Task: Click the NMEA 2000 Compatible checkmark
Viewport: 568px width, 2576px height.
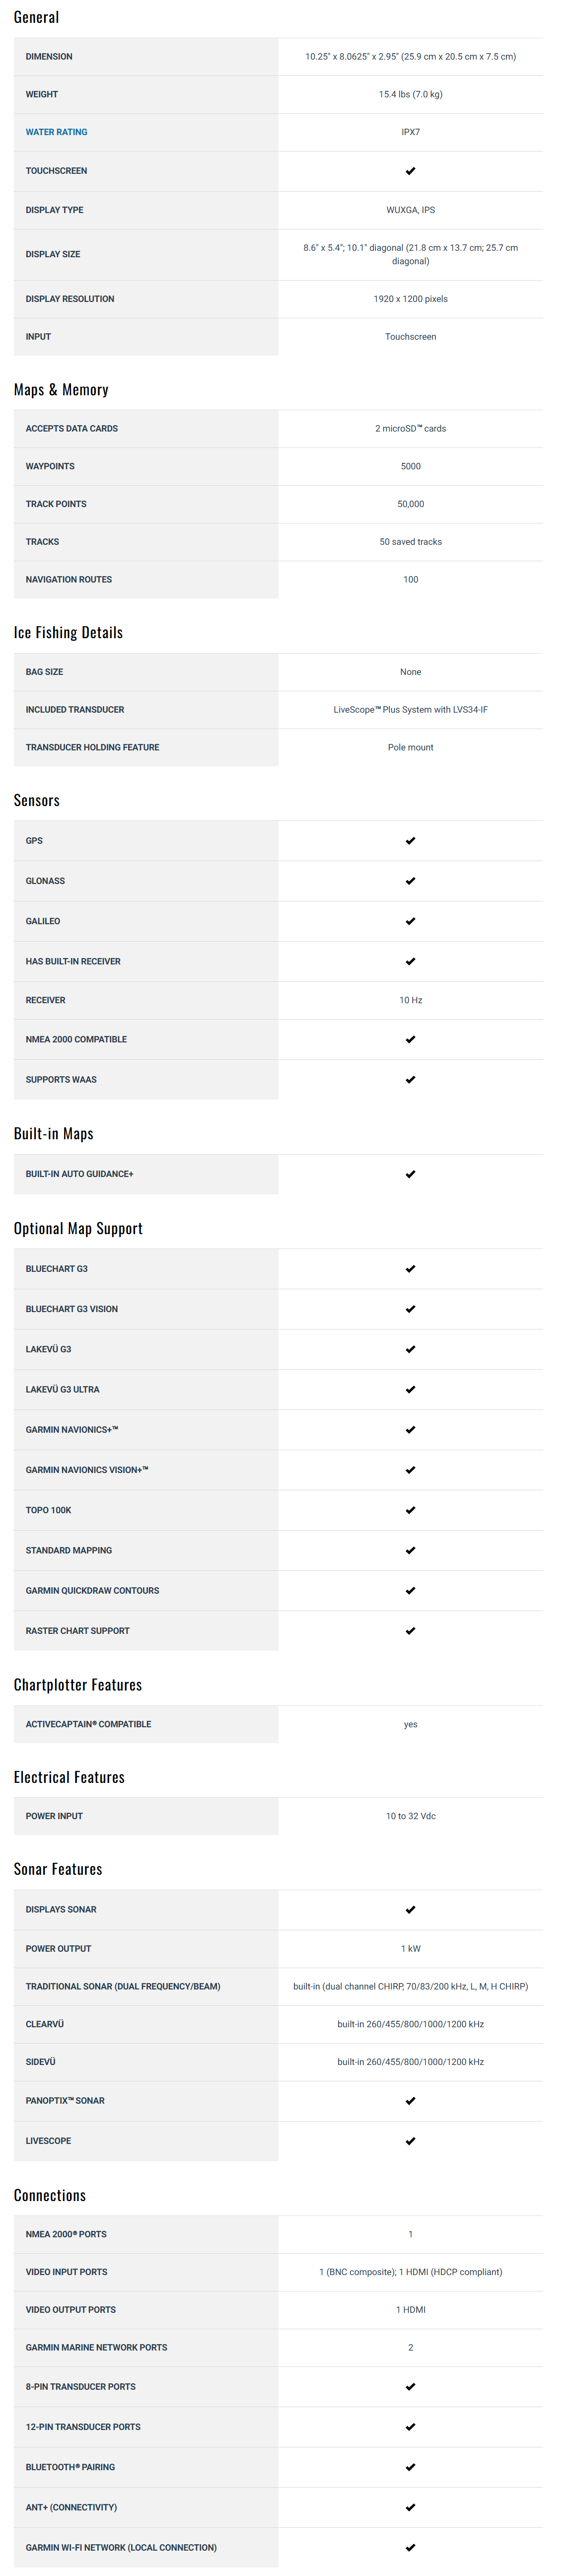Action: coord(410,1040)
